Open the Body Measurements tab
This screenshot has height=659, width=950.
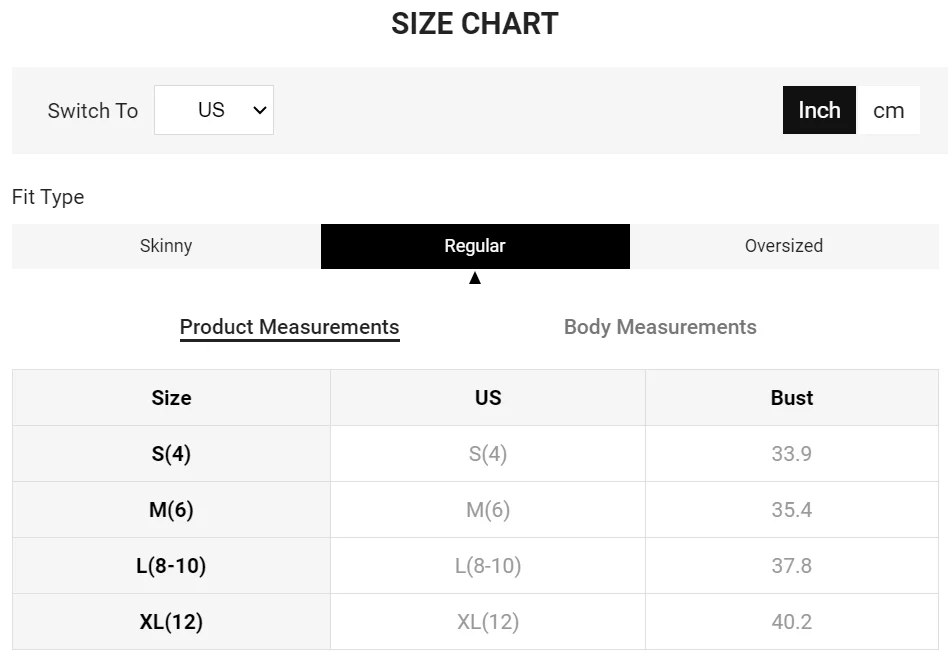660,327
